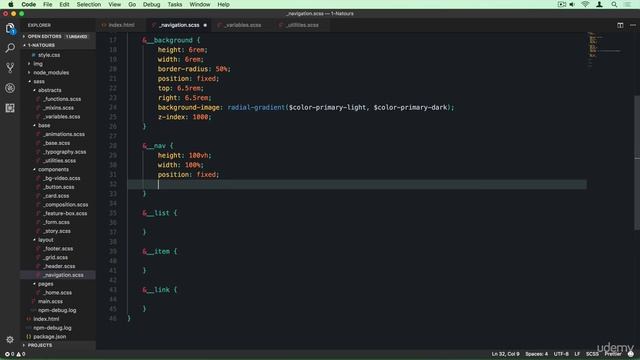Open the Search view in activity bar

click(10, 48)
